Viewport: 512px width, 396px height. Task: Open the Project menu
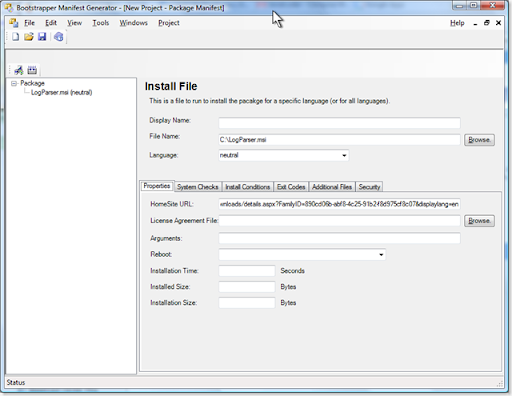tap(169, 23)
